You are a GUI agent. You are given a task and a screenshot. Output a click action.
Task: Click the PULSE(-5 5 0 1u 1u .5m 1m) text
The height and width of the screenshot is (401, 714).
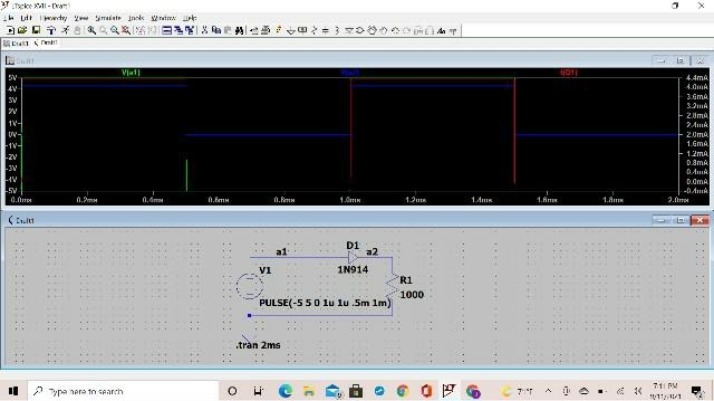pyautogui.click(x=325, y=303)
